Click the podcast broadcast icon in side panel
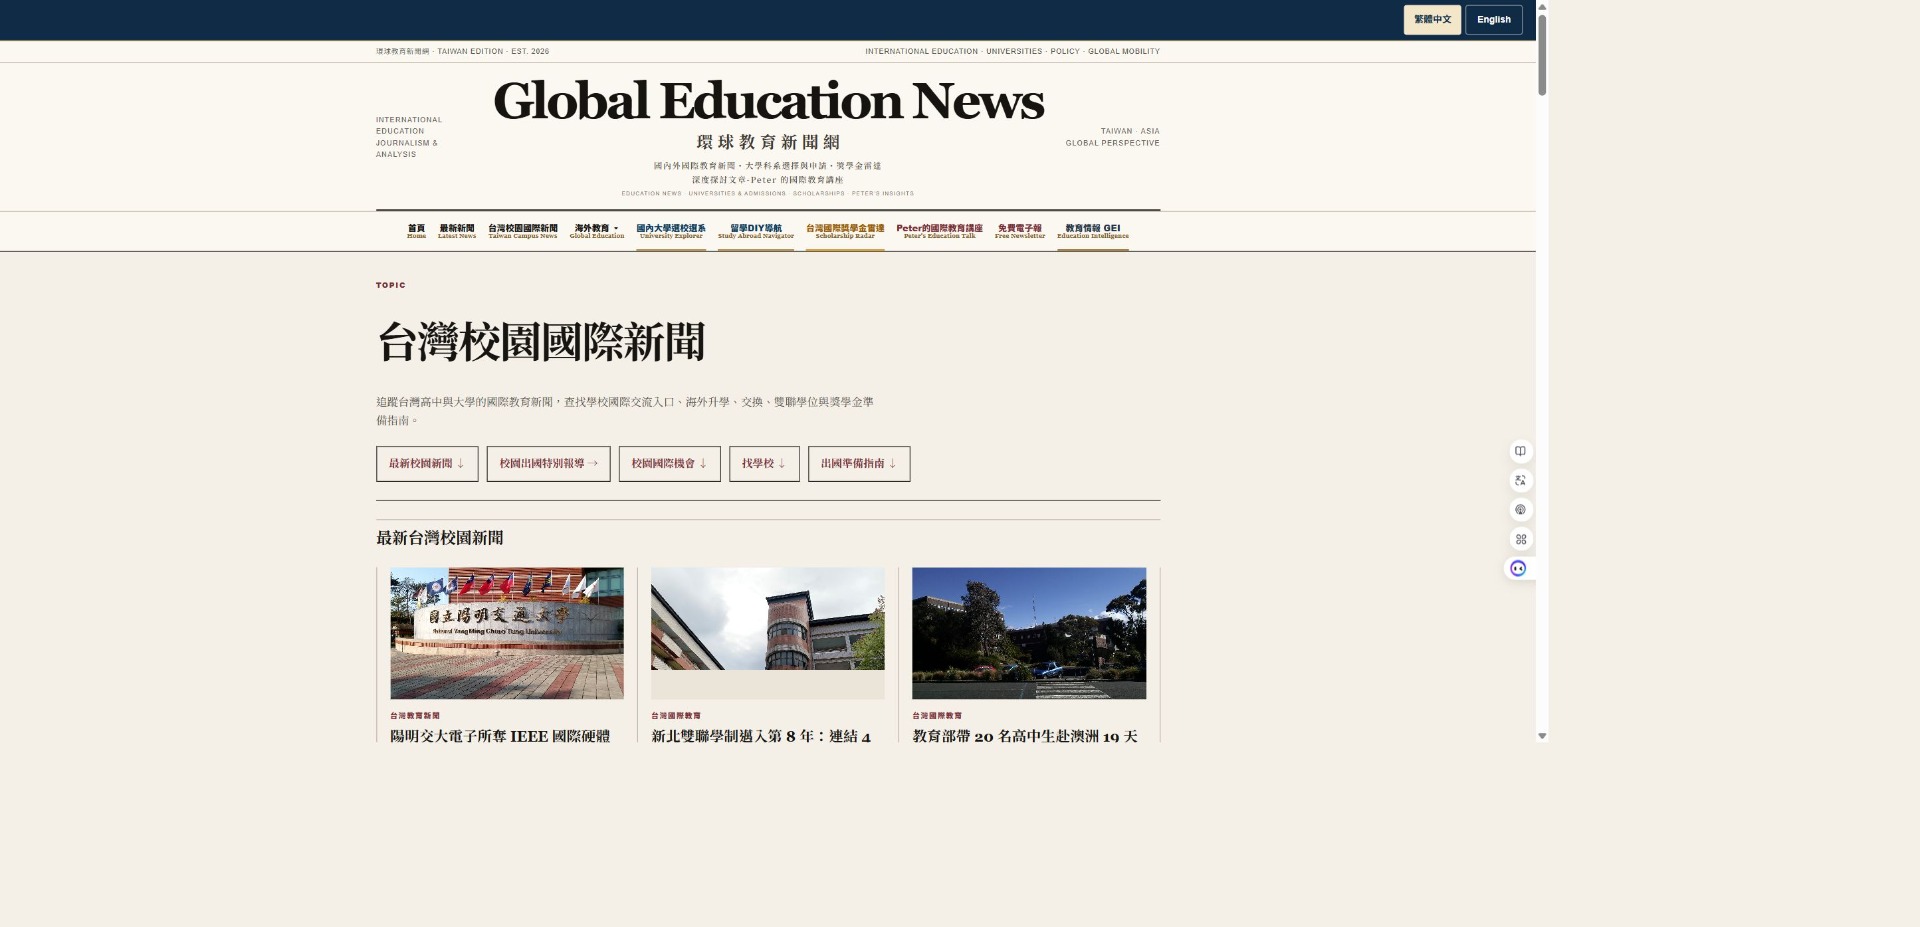The width and height of the screenshot is (1920, 927). (x=1520, y=510)
